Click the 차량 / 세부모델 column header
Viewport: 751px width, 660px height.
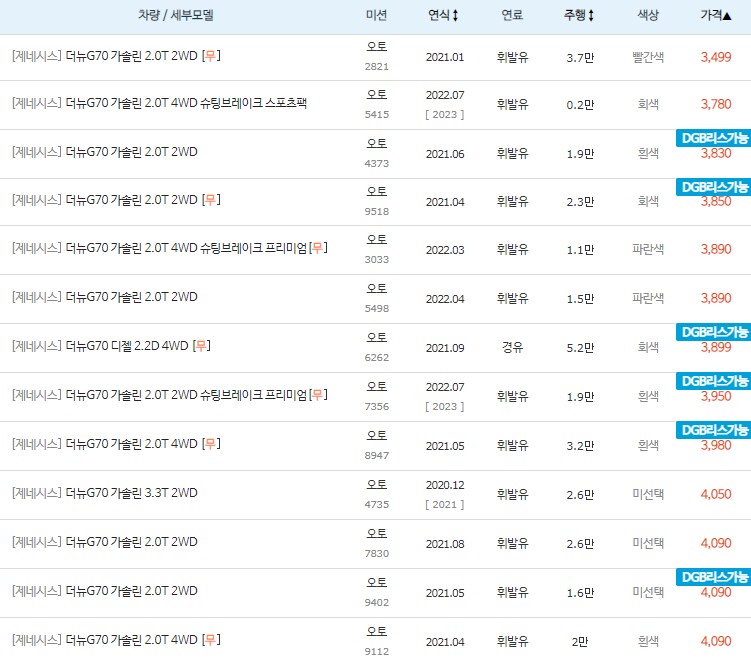[176, 15]
